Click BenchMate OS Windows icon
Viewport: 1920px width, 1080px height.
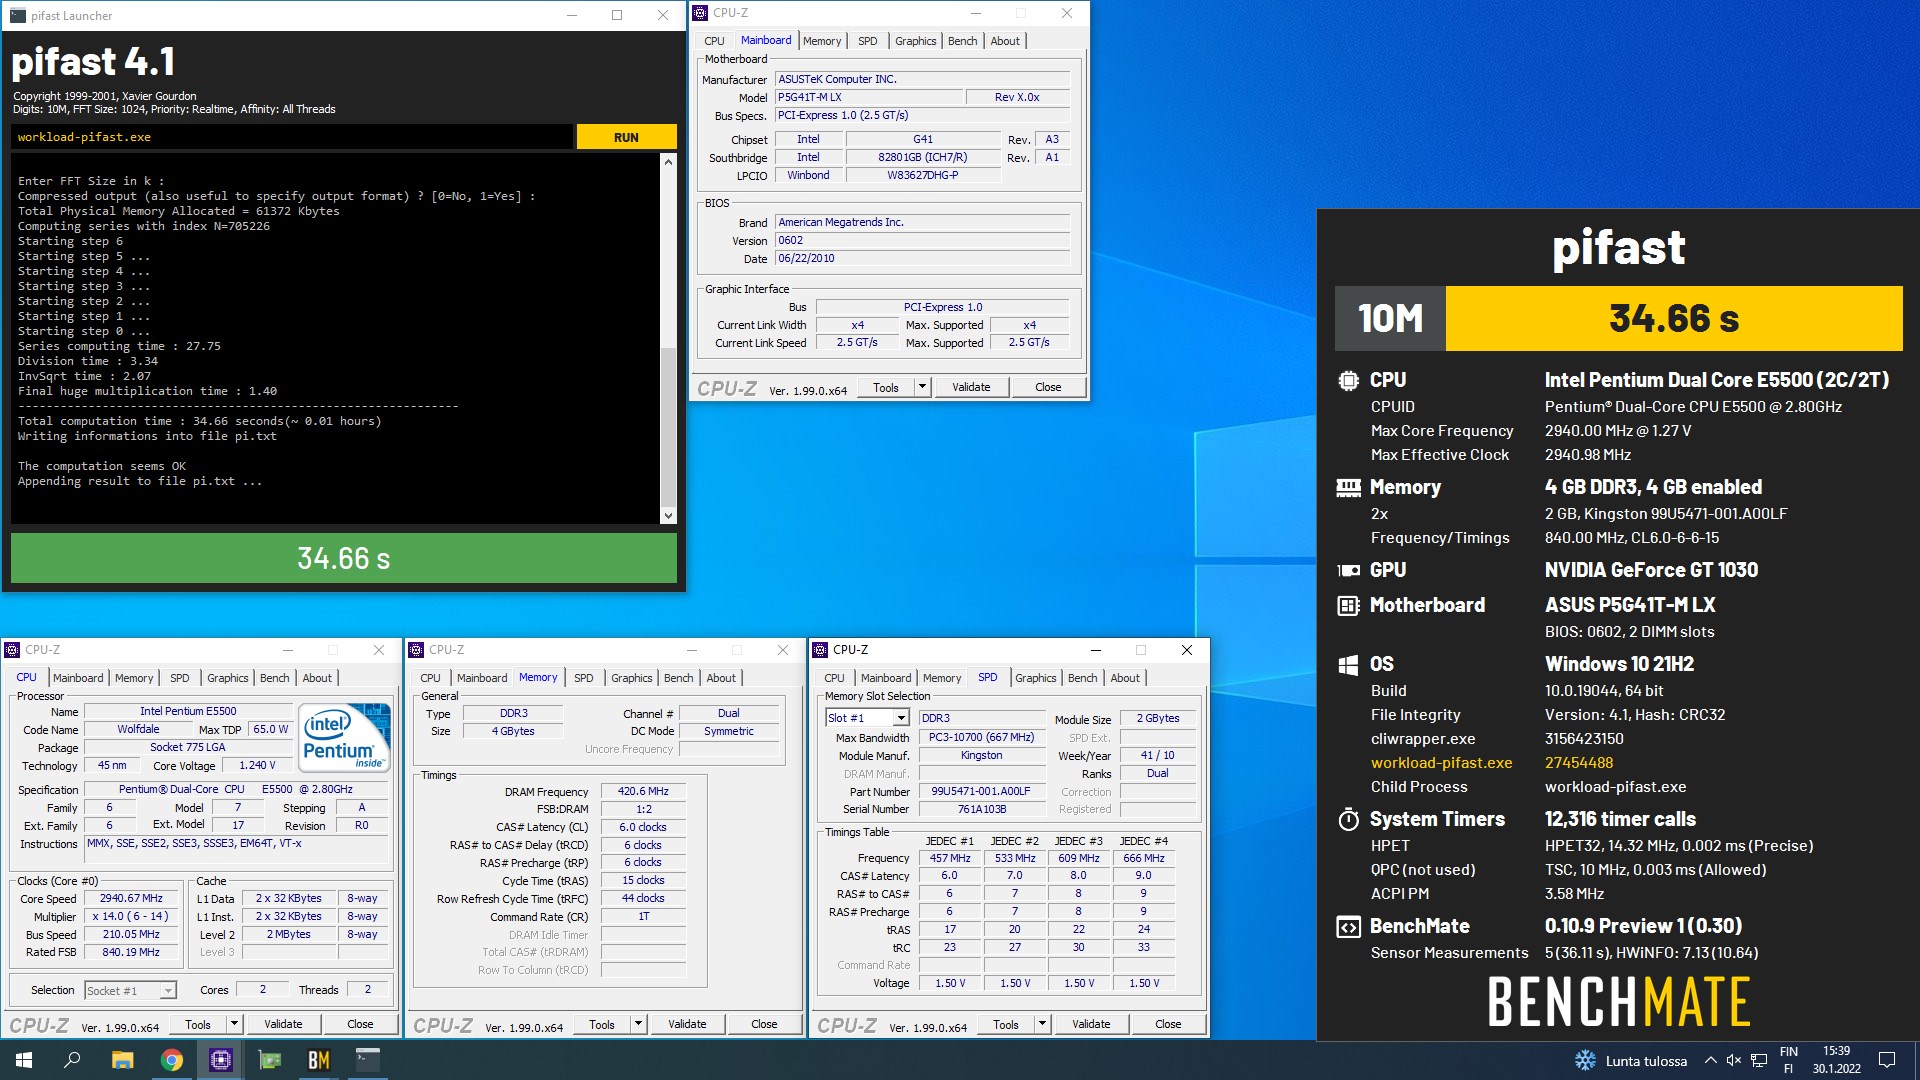(1348, 665)
